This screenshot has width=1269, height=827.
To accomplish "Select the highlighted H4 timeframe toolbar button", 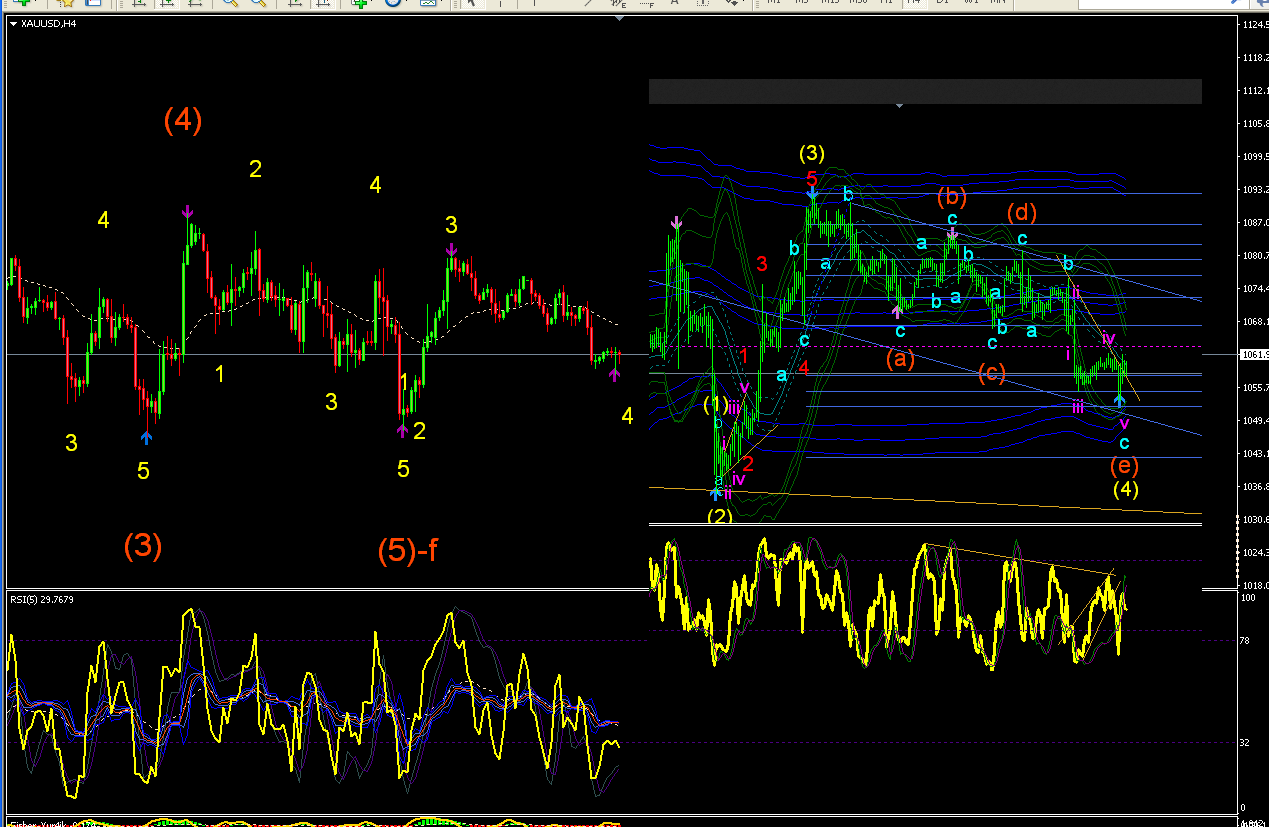I will (x=913, y=3).
